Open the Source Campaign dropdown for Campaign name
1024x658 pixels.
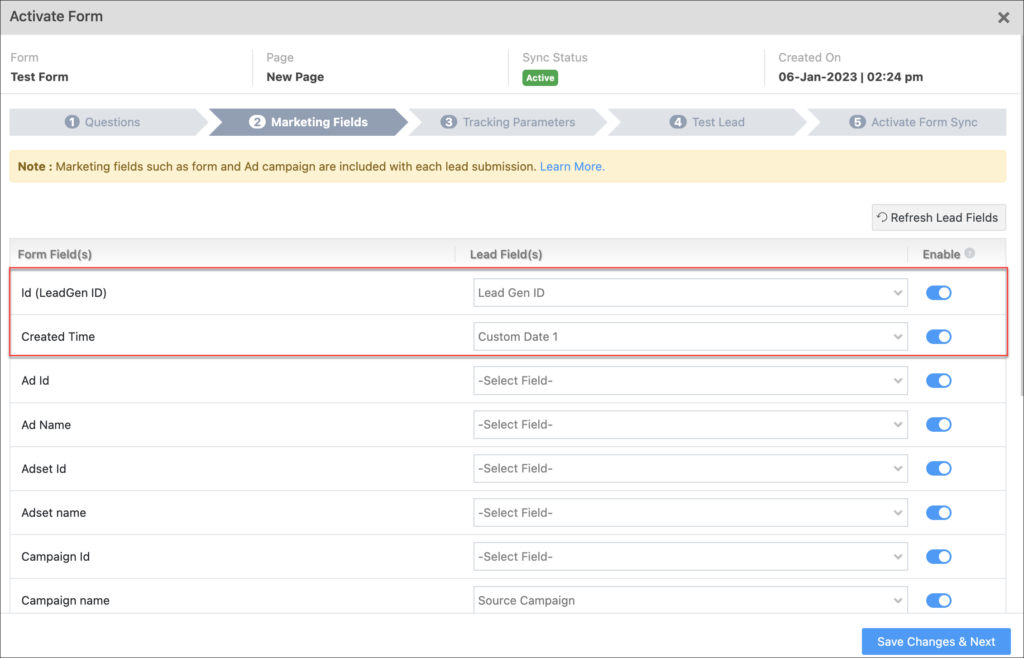690,600
